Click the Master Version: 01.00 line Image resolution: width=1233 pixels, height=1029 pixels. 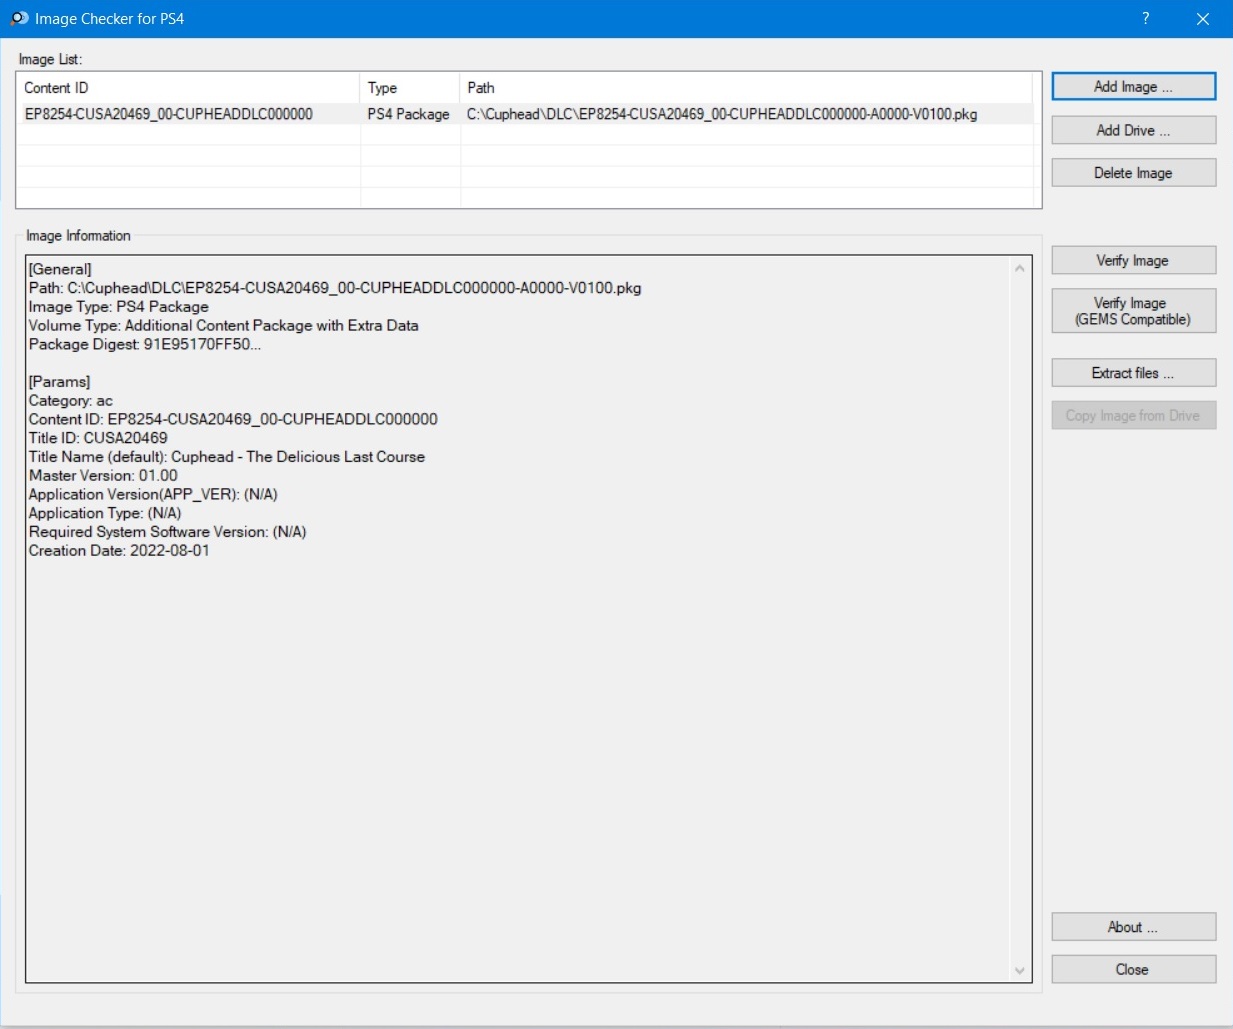coord(103,476)
